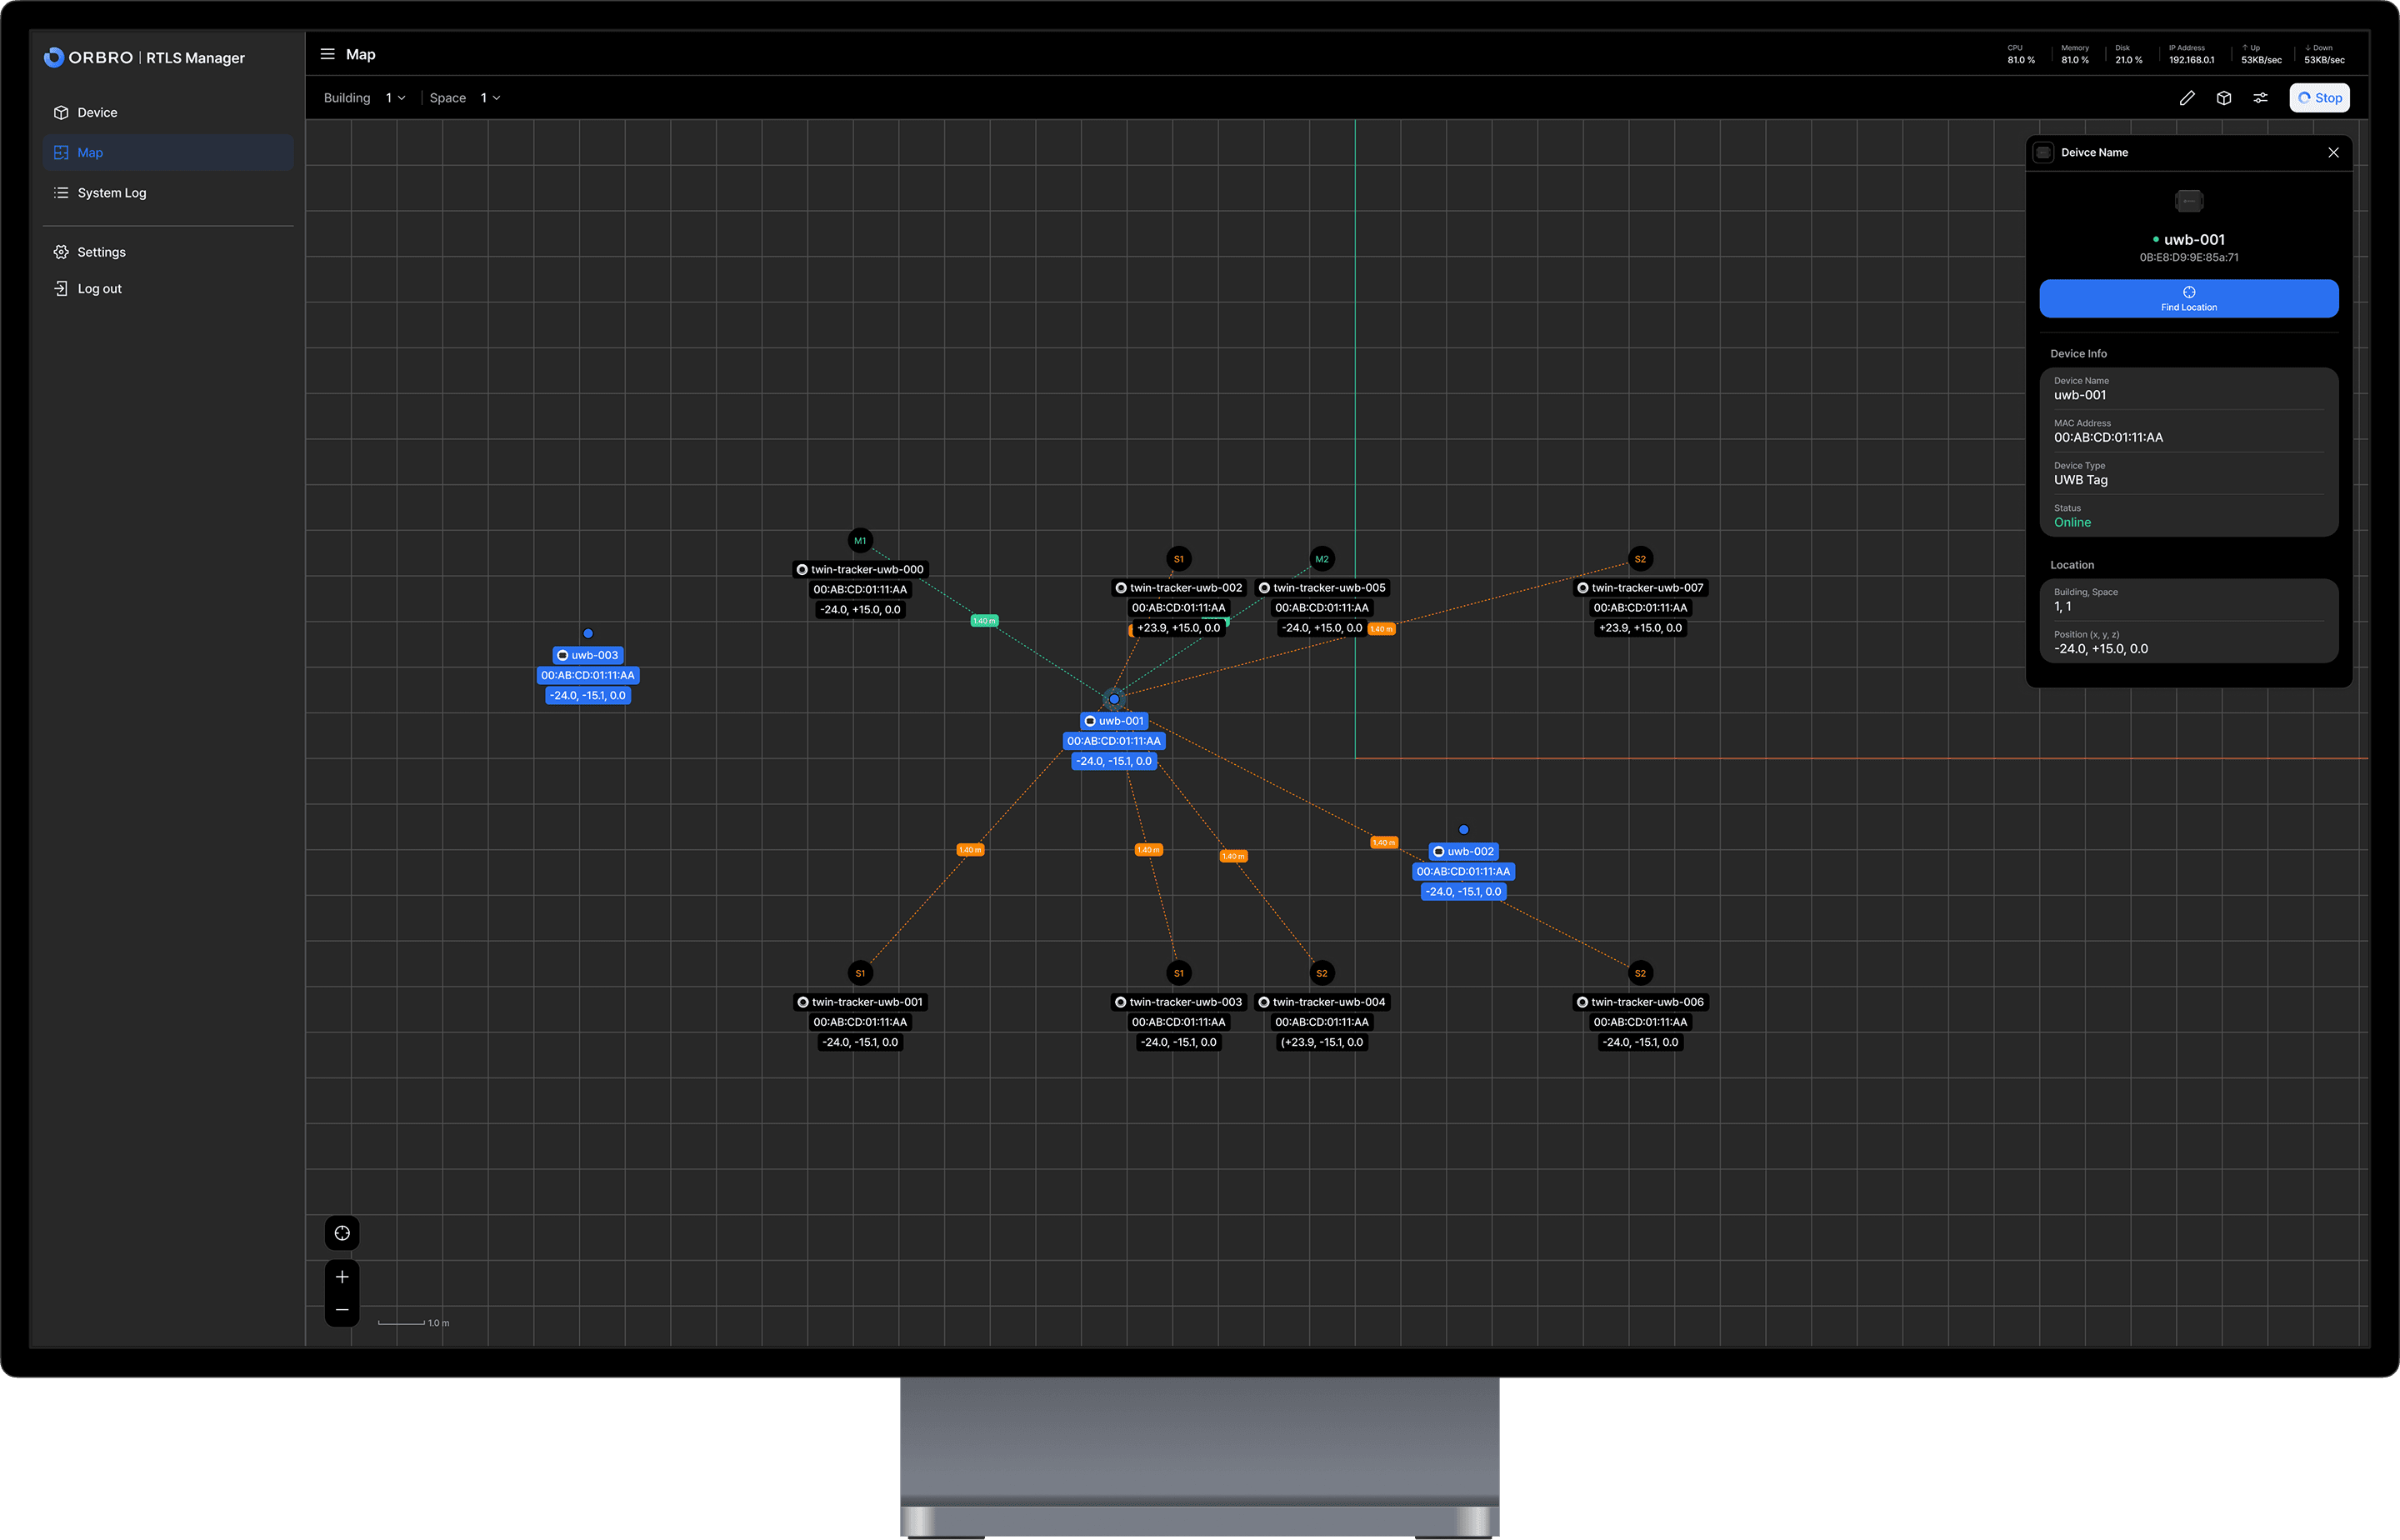Switch to 3D view using the cube icon
2400x1540 pixels.
[x=2224, y=97]
